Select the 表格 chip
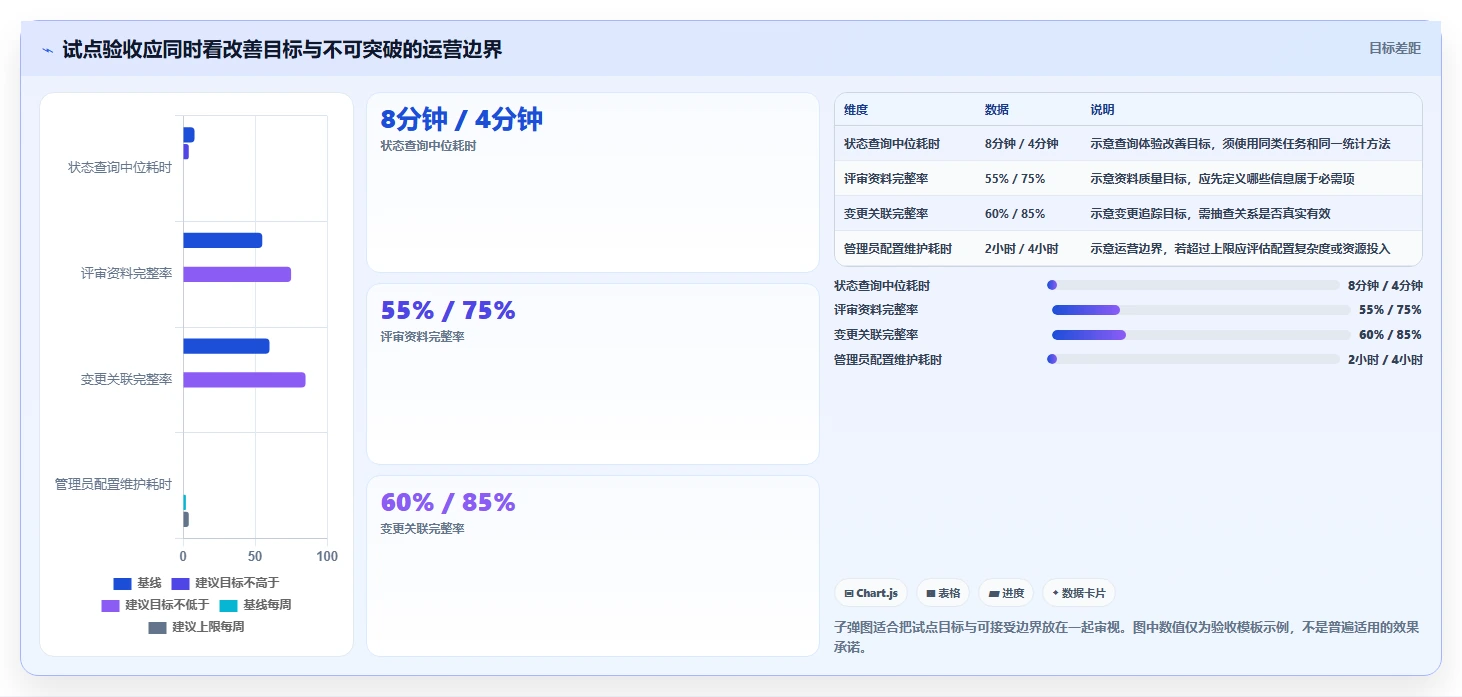1462x697 pixels. click(943, 593)
